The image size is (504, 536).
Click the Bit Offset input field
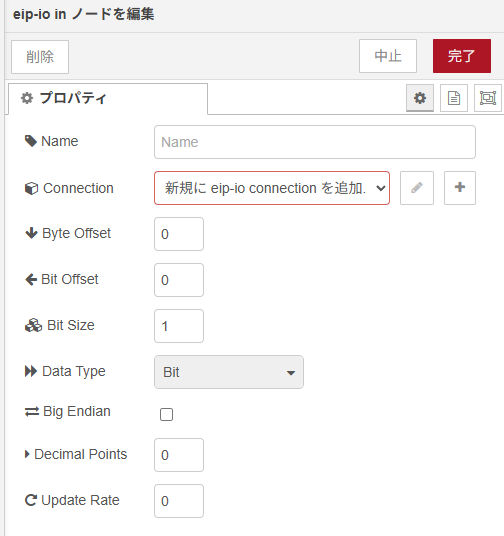click(x=179, y=280)
